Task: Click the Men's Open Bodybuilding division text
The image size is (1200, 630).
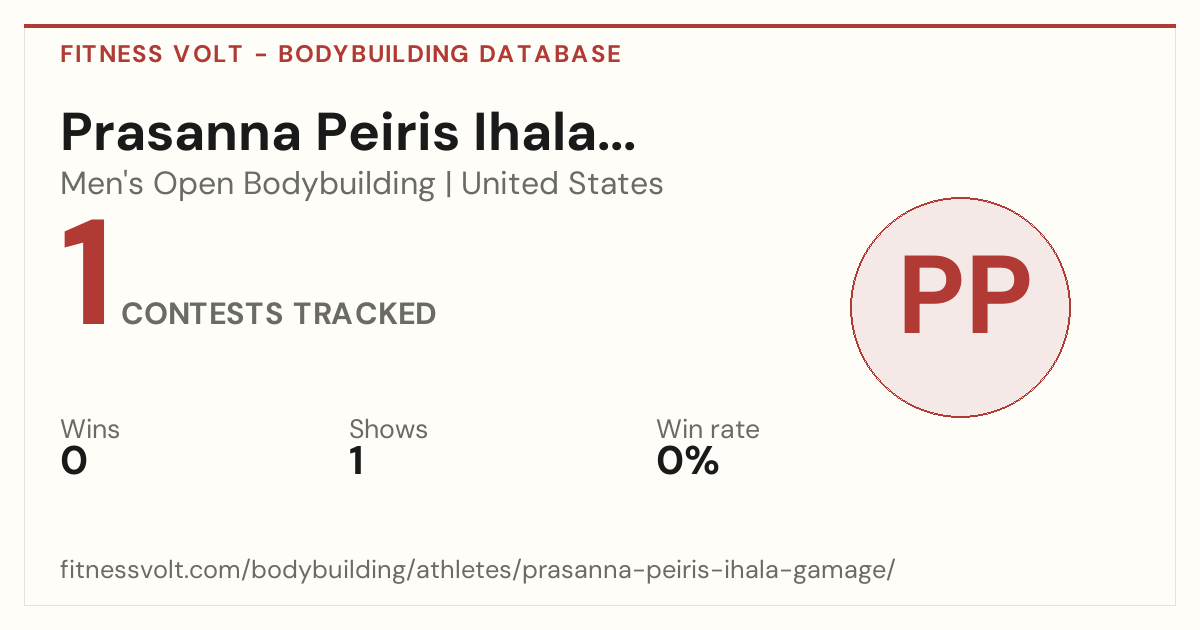Action: (248, 184)
